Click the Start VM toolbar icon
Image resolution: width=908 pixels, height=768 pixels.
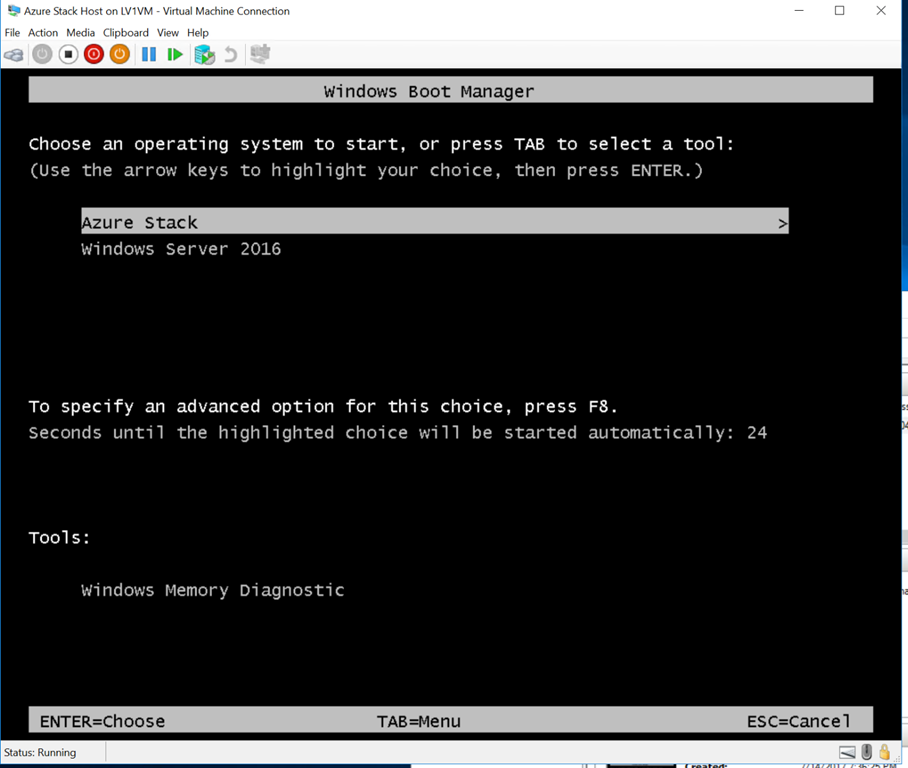click(x=42, y=54)
